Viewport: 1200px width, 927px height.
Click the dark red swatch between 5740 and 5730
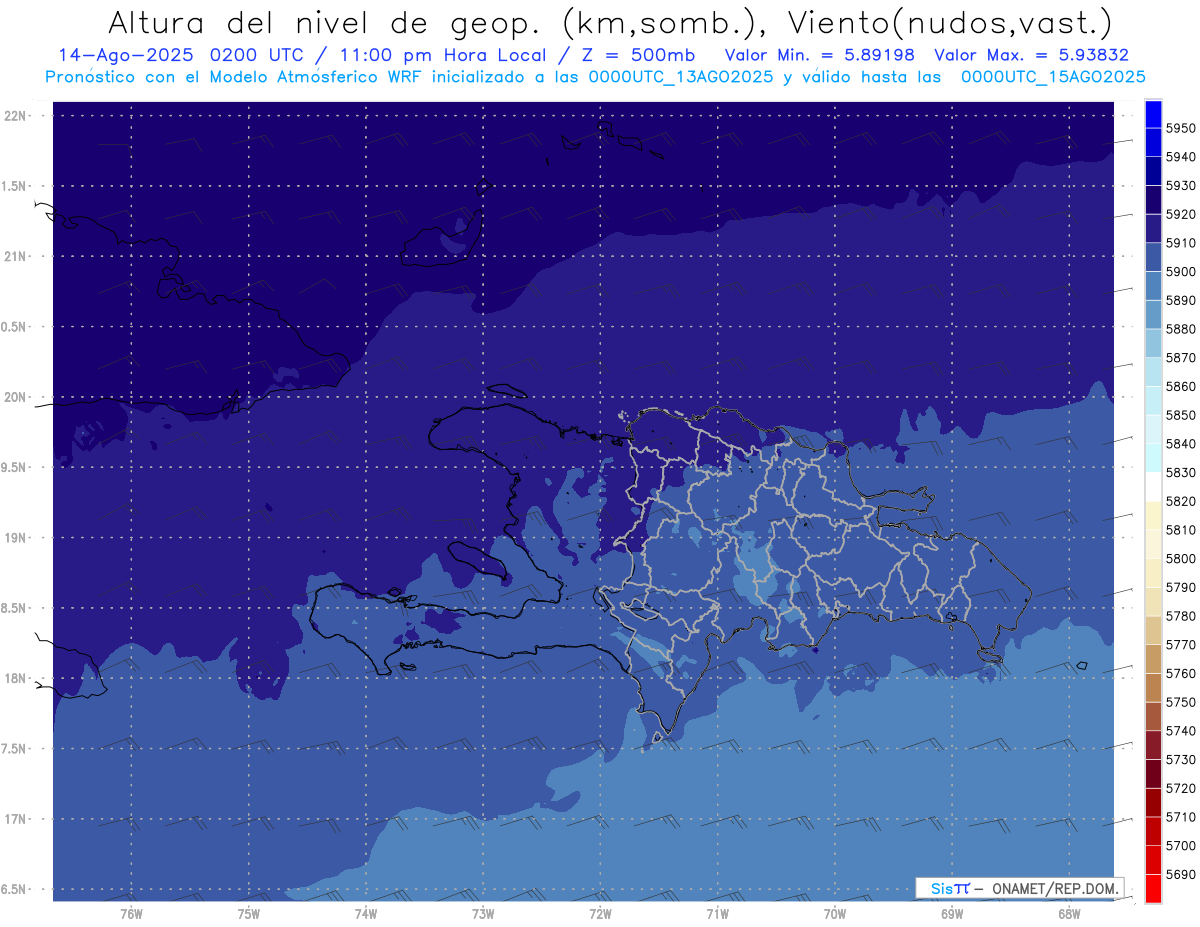pos(1153,746)
